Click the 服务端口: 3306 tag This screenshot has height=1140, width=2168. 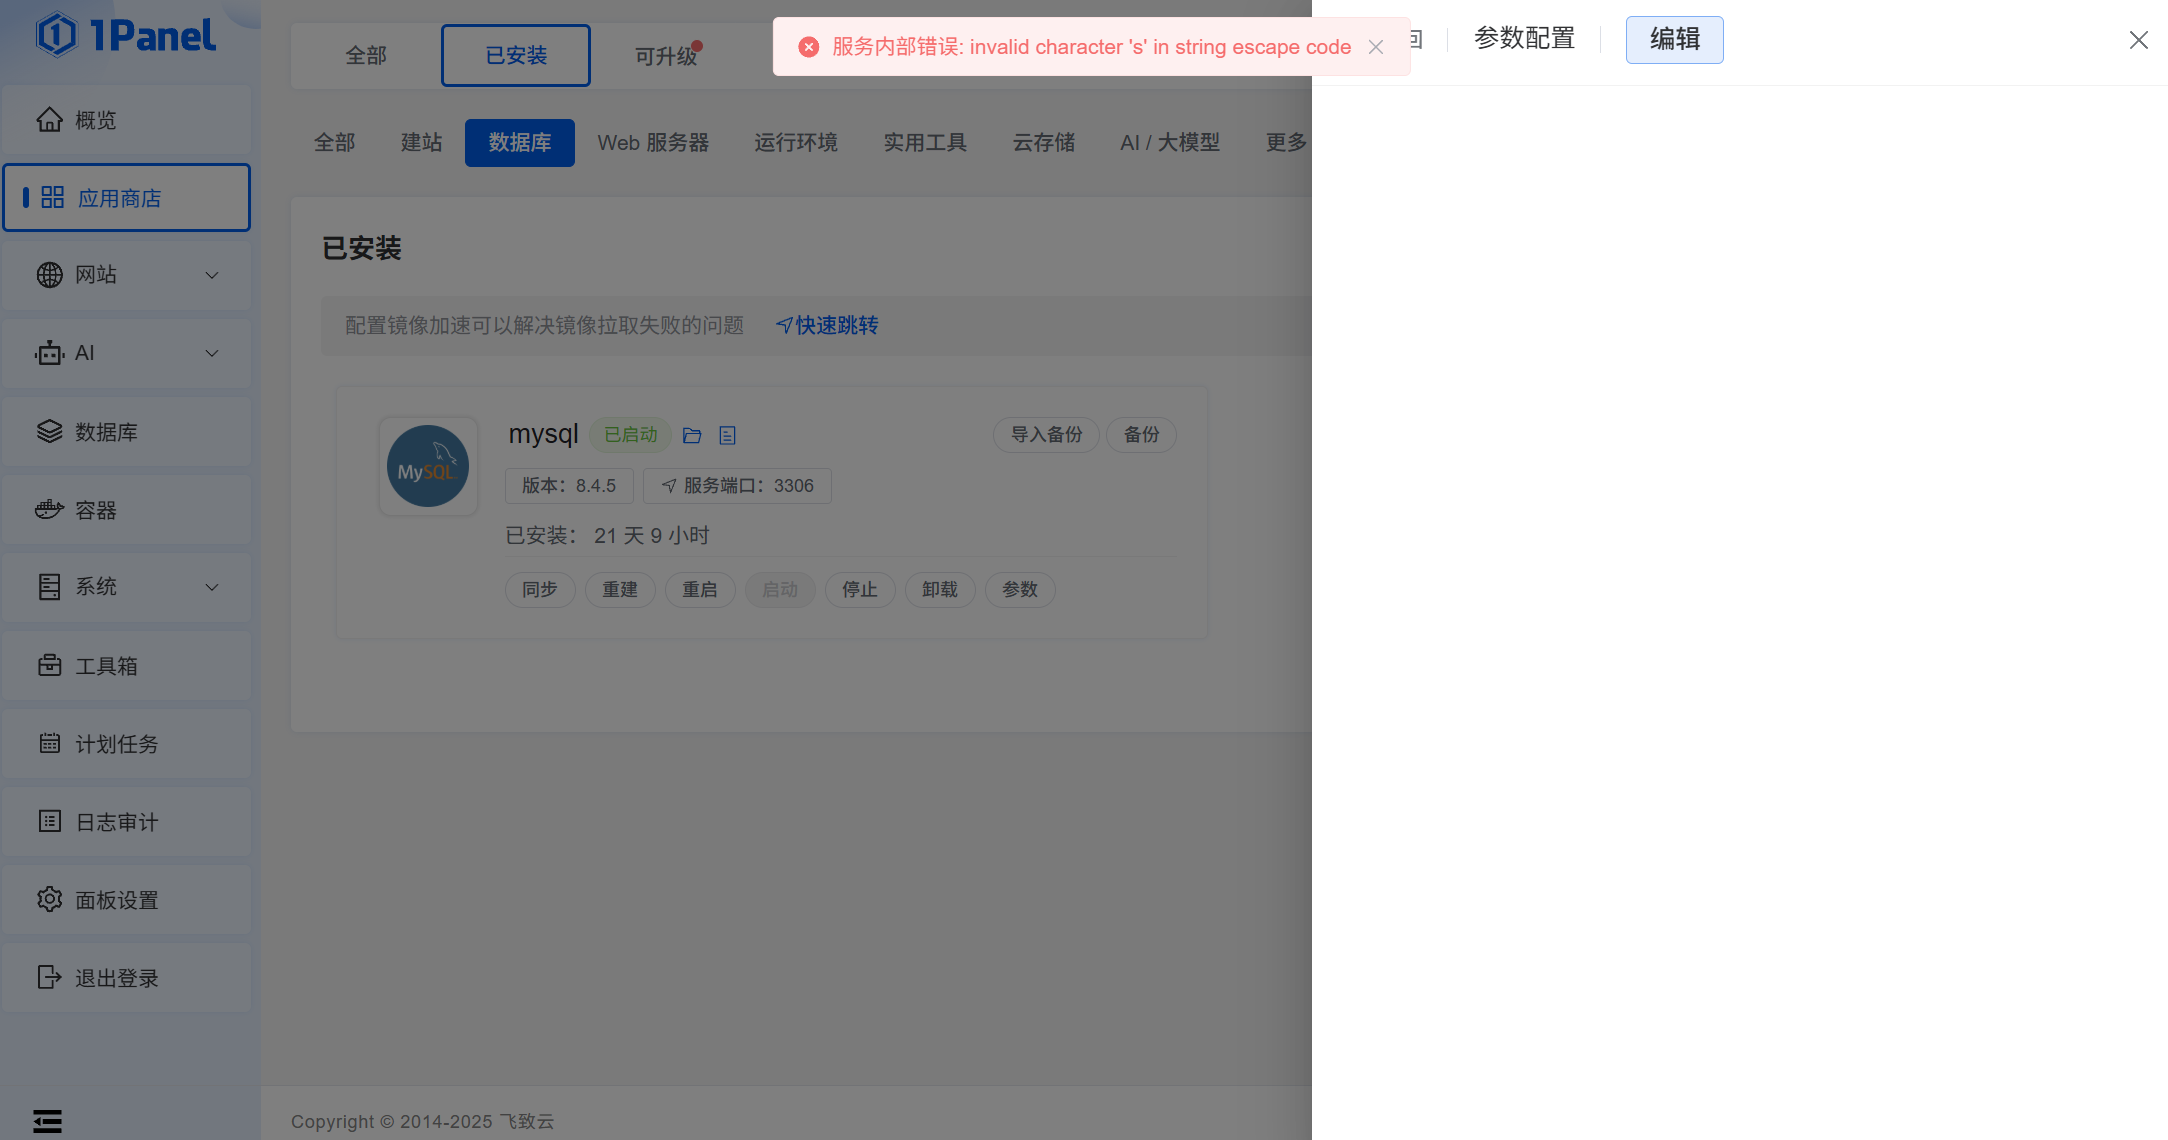point(737,486)
